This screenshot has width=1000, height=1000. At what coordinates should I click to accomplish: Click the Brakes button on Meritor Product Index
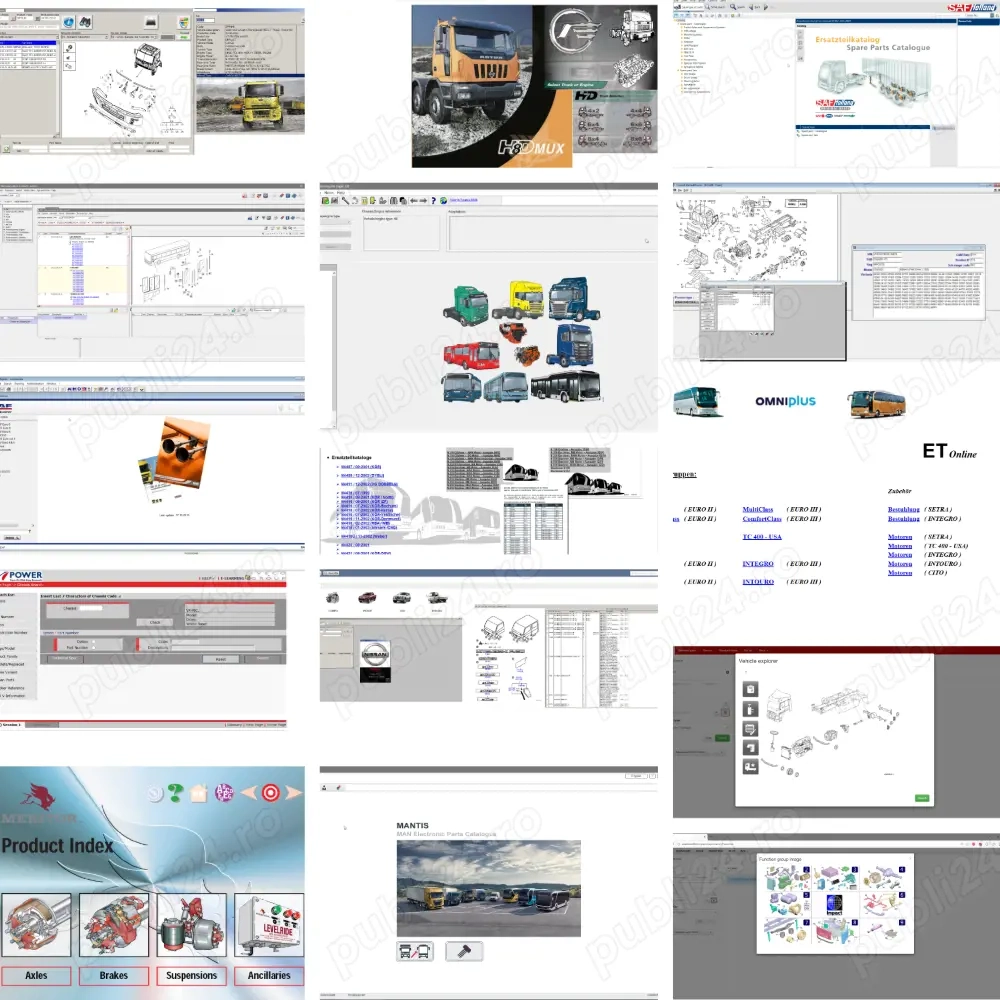coord(114,974)
